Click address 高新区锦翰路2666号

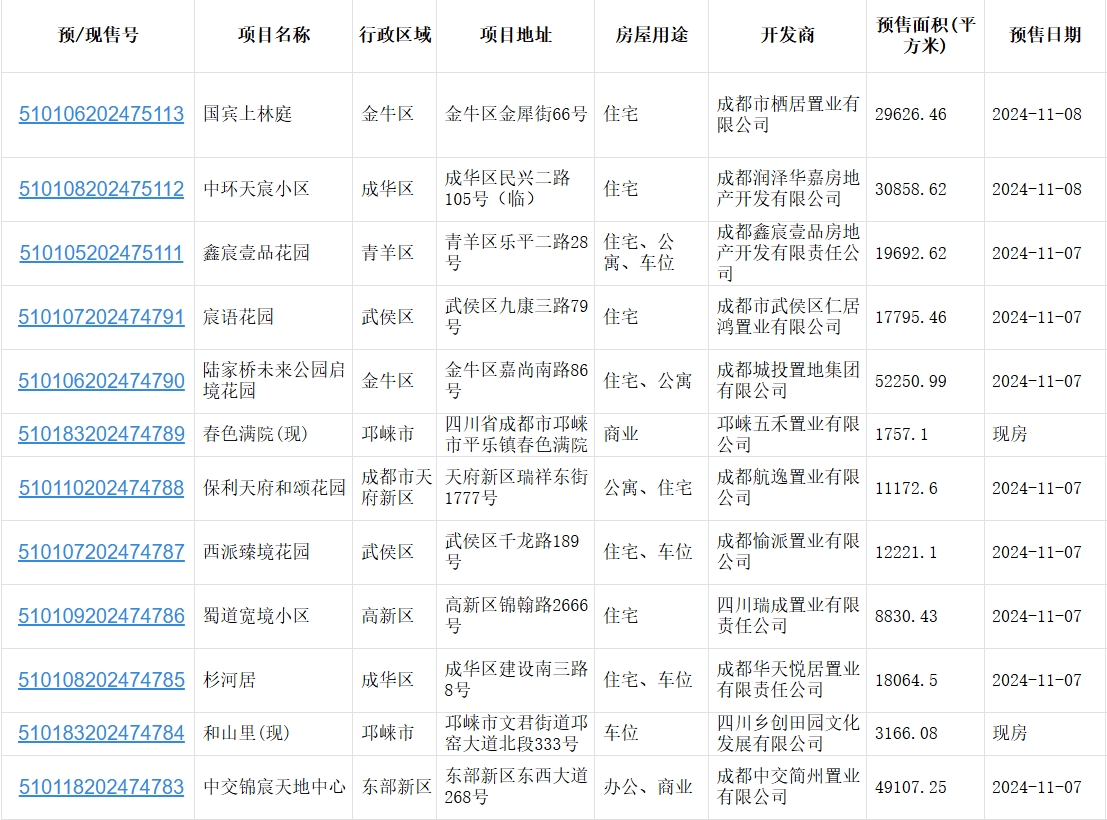(516, 616)
